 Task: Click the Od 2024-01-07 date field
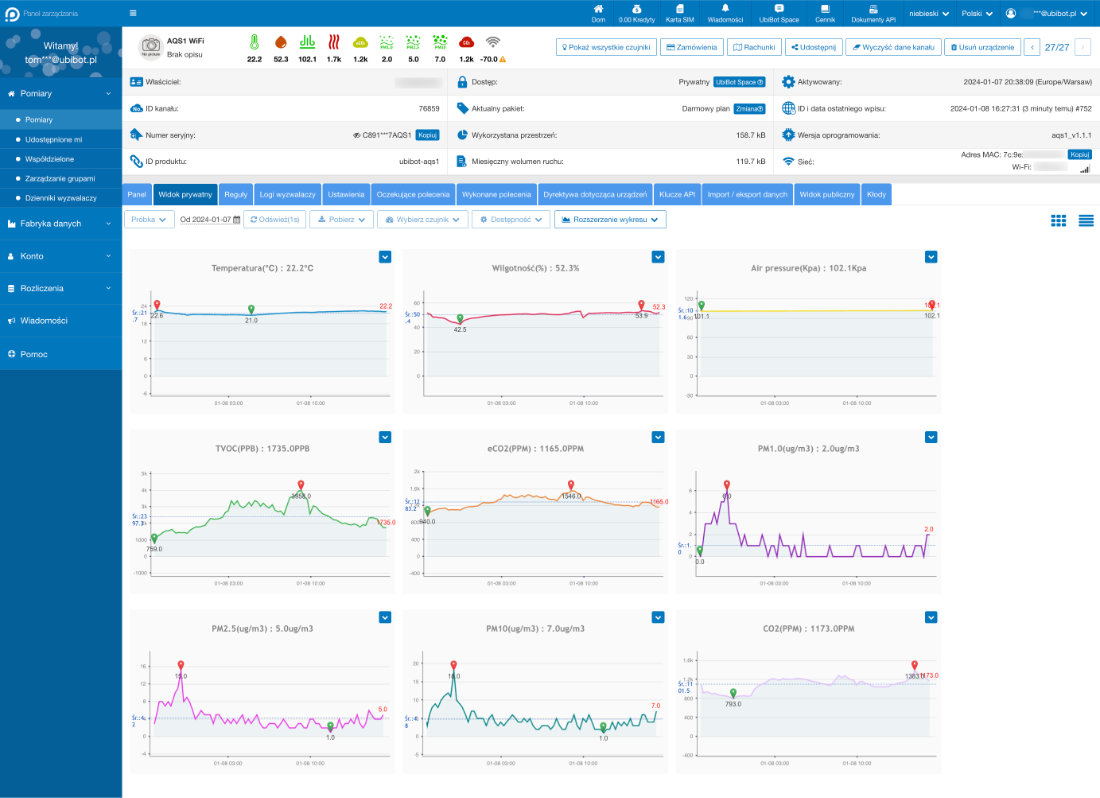(209, 219)
